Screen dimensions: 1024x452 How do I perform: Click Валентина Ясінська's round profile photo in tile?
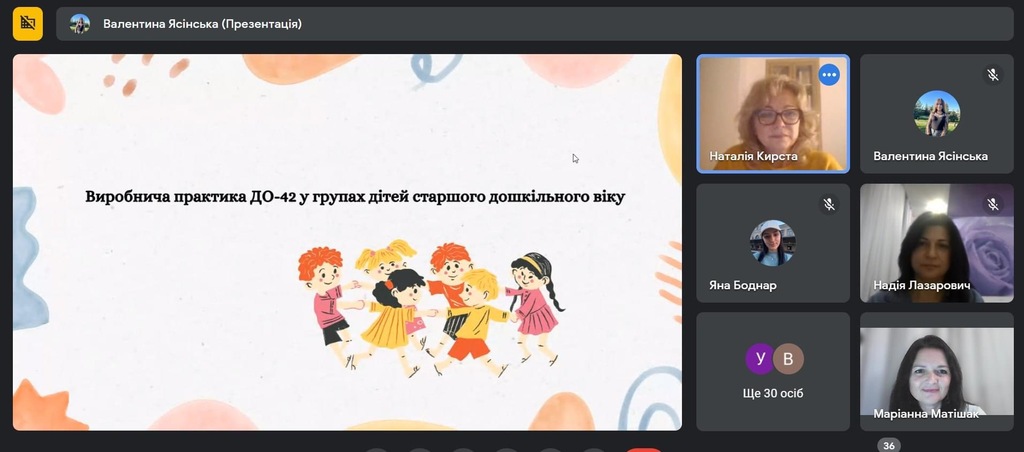click(x=937, y=113)
